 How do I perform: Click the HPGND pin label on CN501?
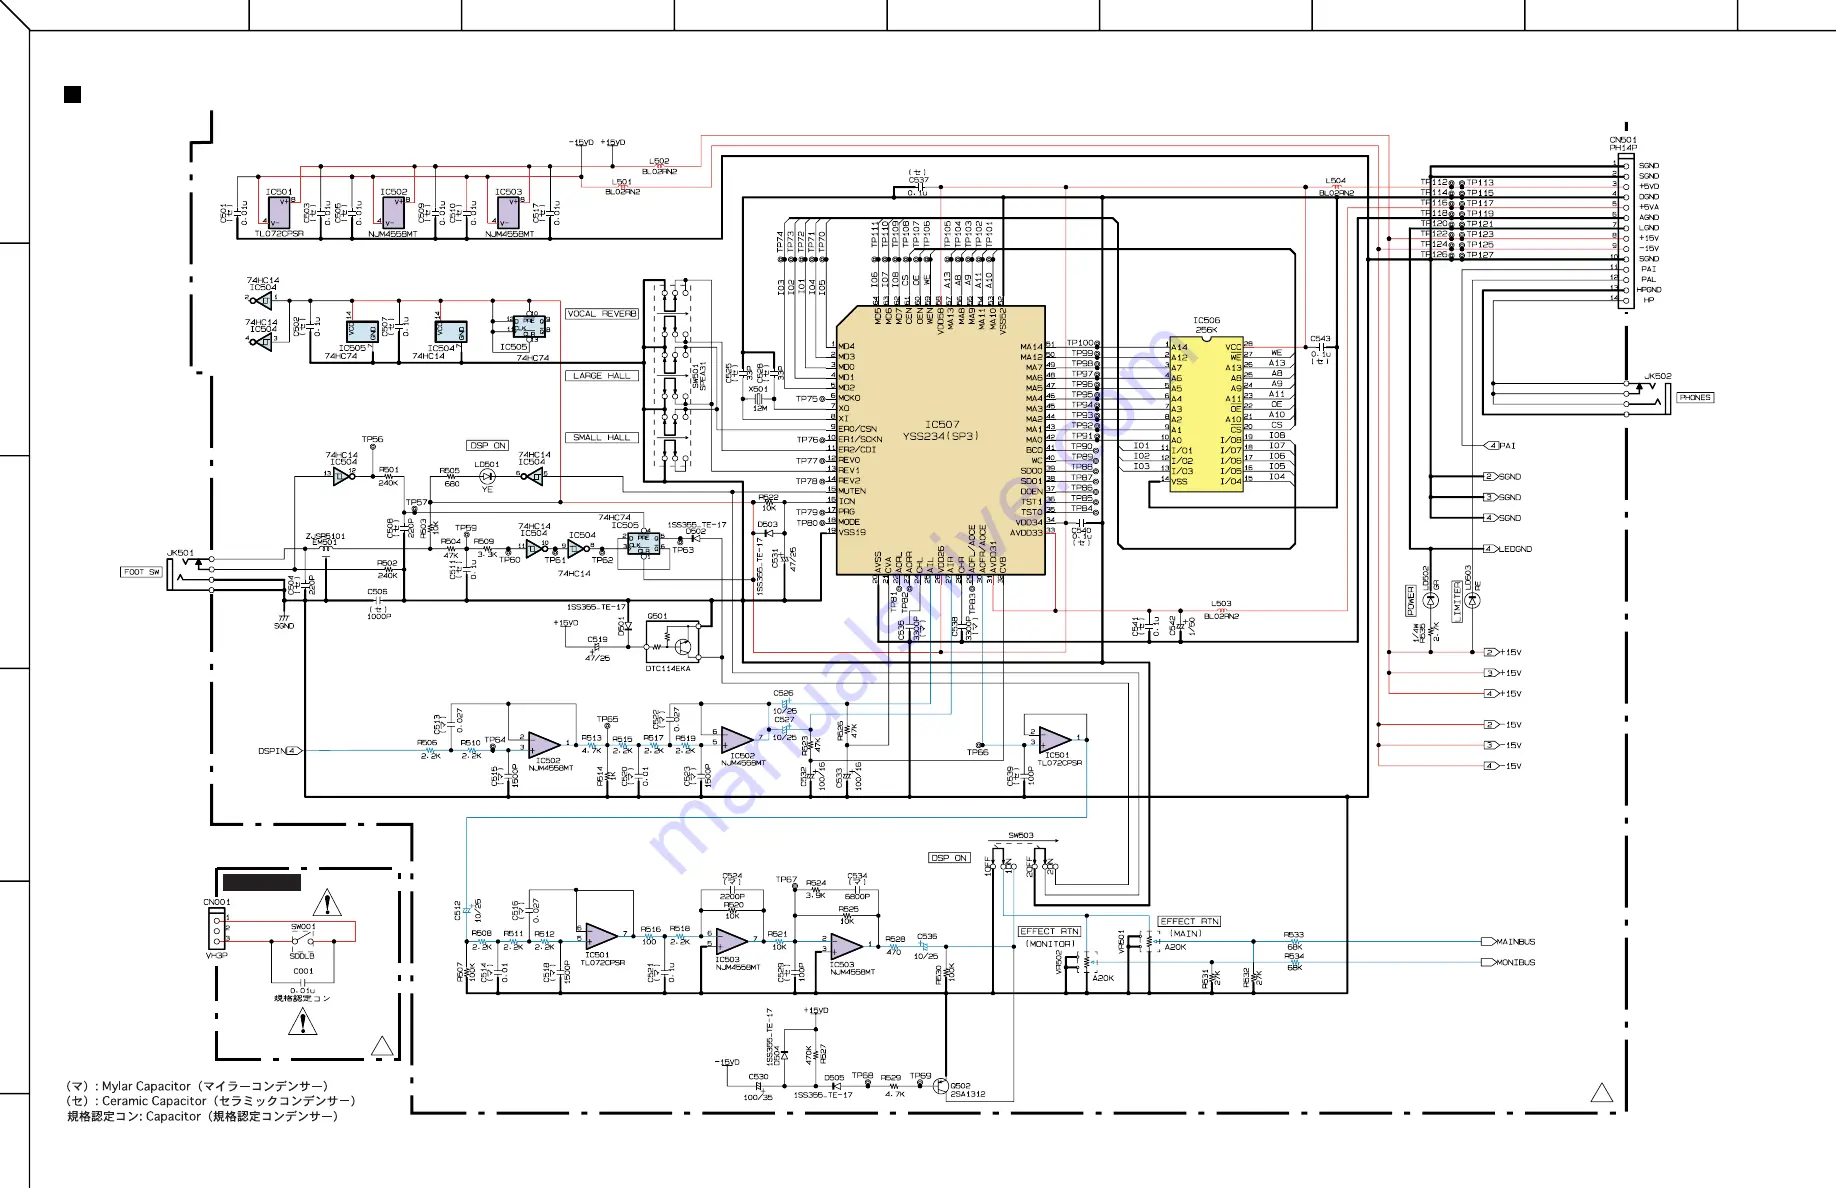click(x=1649, y=289)
